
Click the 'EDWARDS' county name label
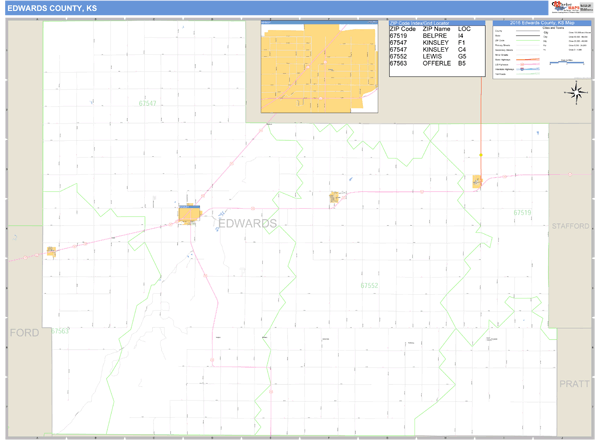point(248,223)
